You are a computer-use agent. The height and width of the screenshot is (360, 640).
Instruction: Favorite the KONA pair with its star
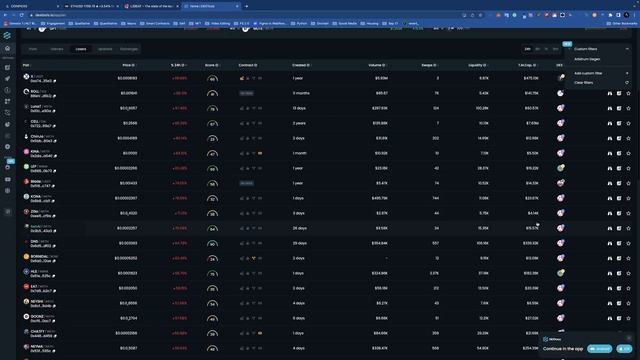pyautogui.click(x=629, y=198)
